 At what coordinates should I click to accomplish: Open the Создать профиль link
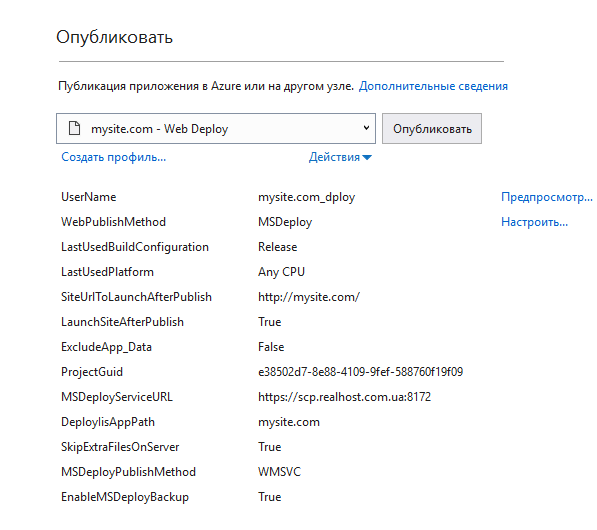click(113, 157)
